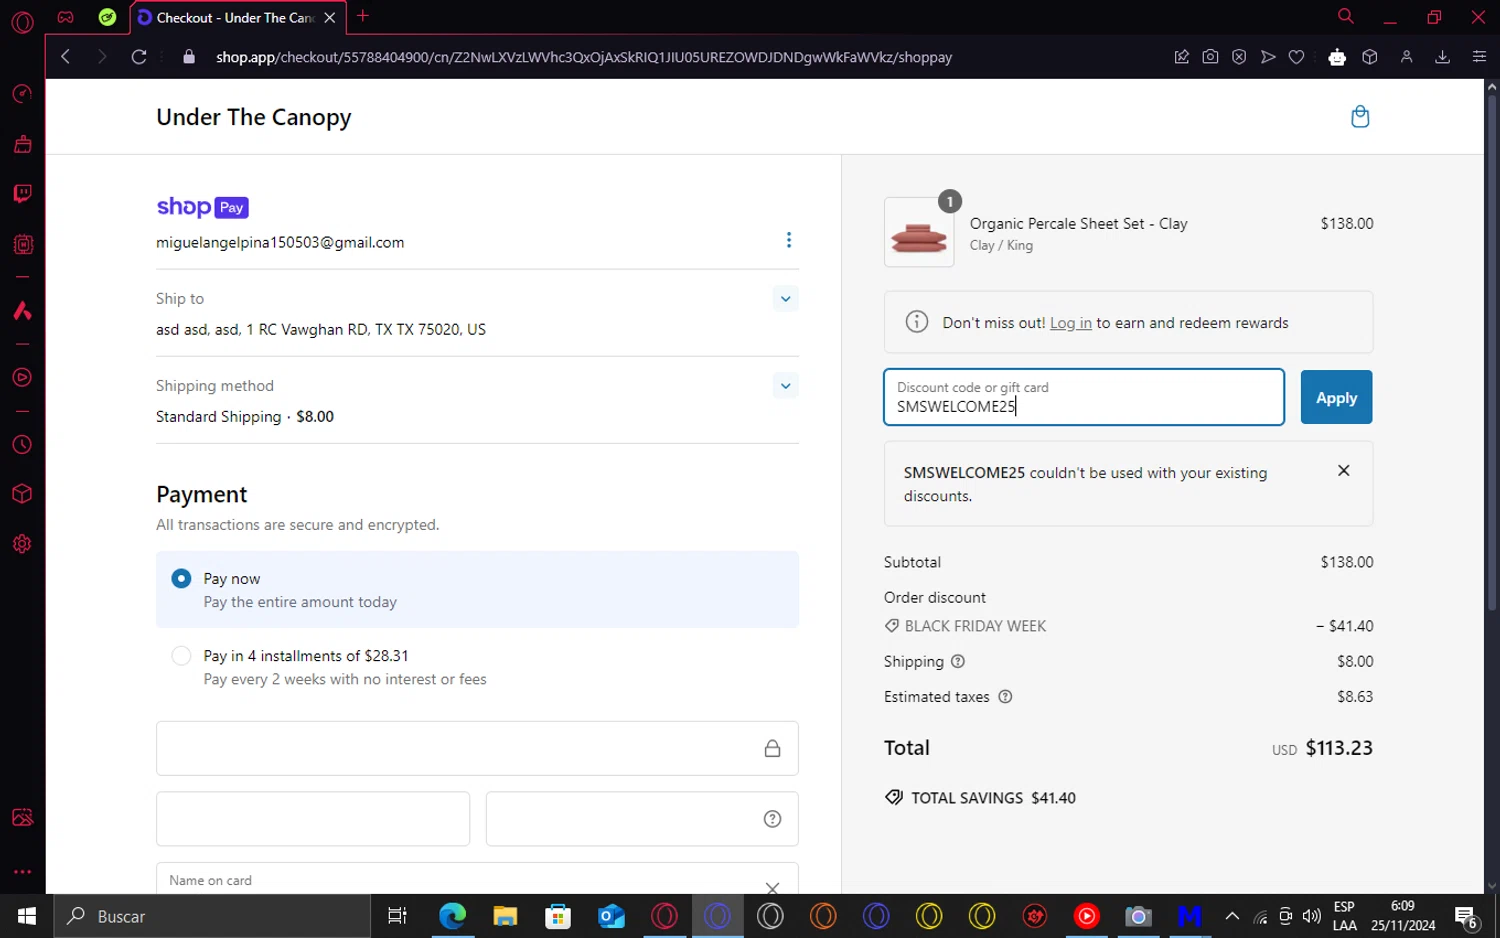Click the Under The Canopy store title
Viewport: 1500px width, 938px height.
coord(254,117)
